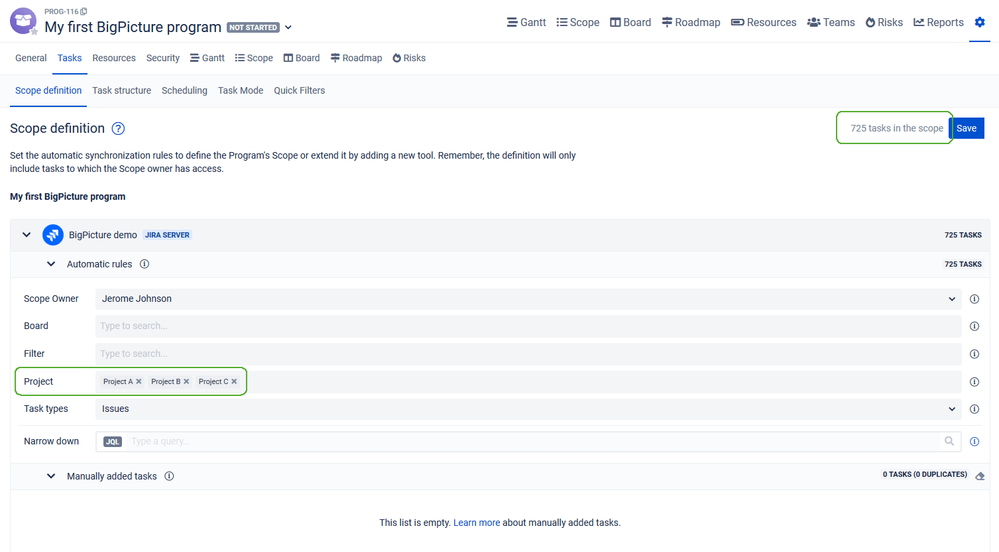The height and width of the screenshot is (552, 999).
Task: Select the Scope definition sub-tab
Action: tap(48, 91)
